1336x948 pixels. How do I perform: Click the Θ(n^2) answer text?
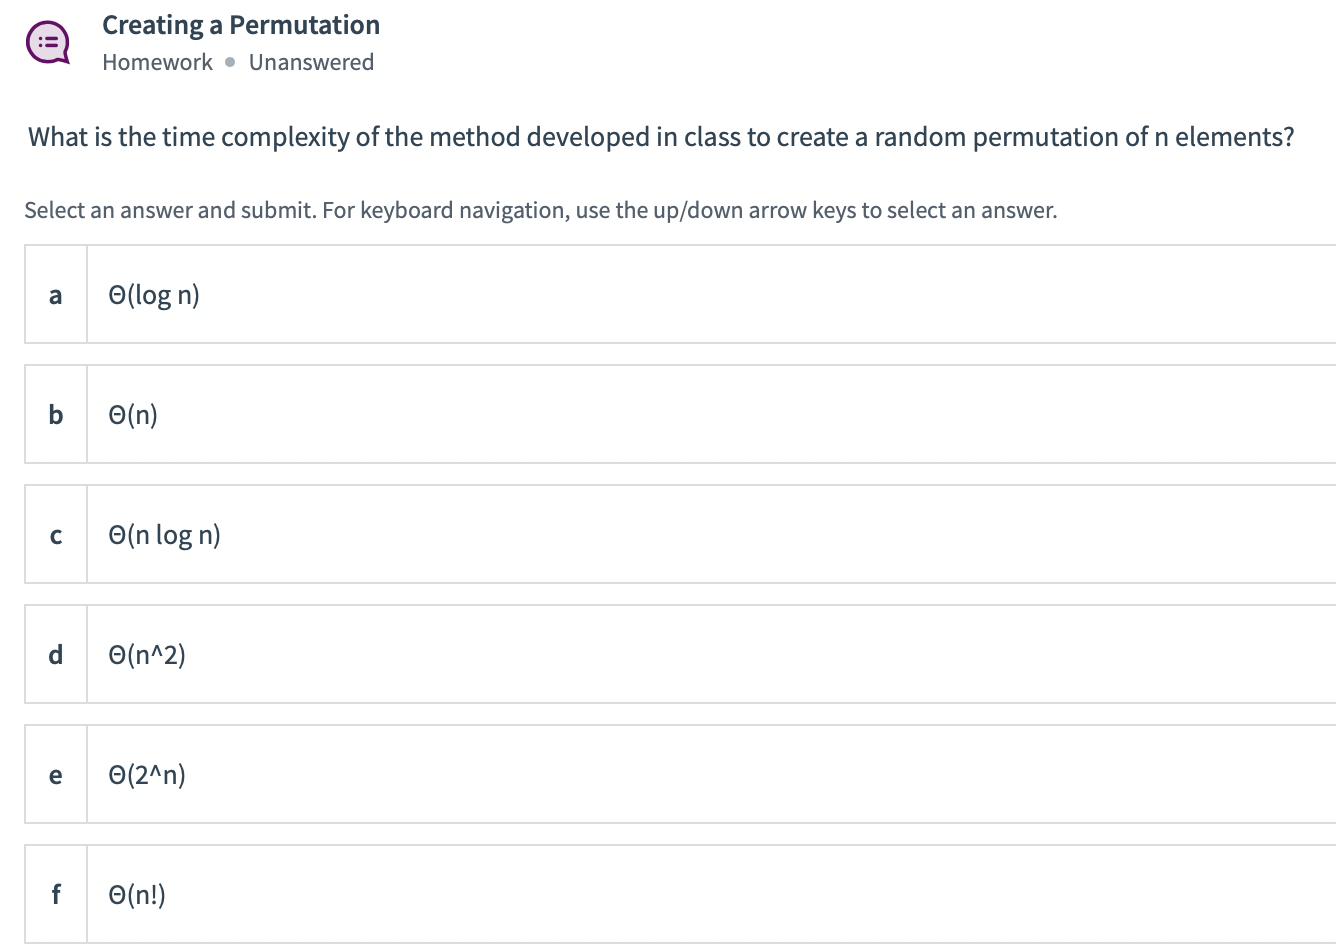(x=147, y=654)
